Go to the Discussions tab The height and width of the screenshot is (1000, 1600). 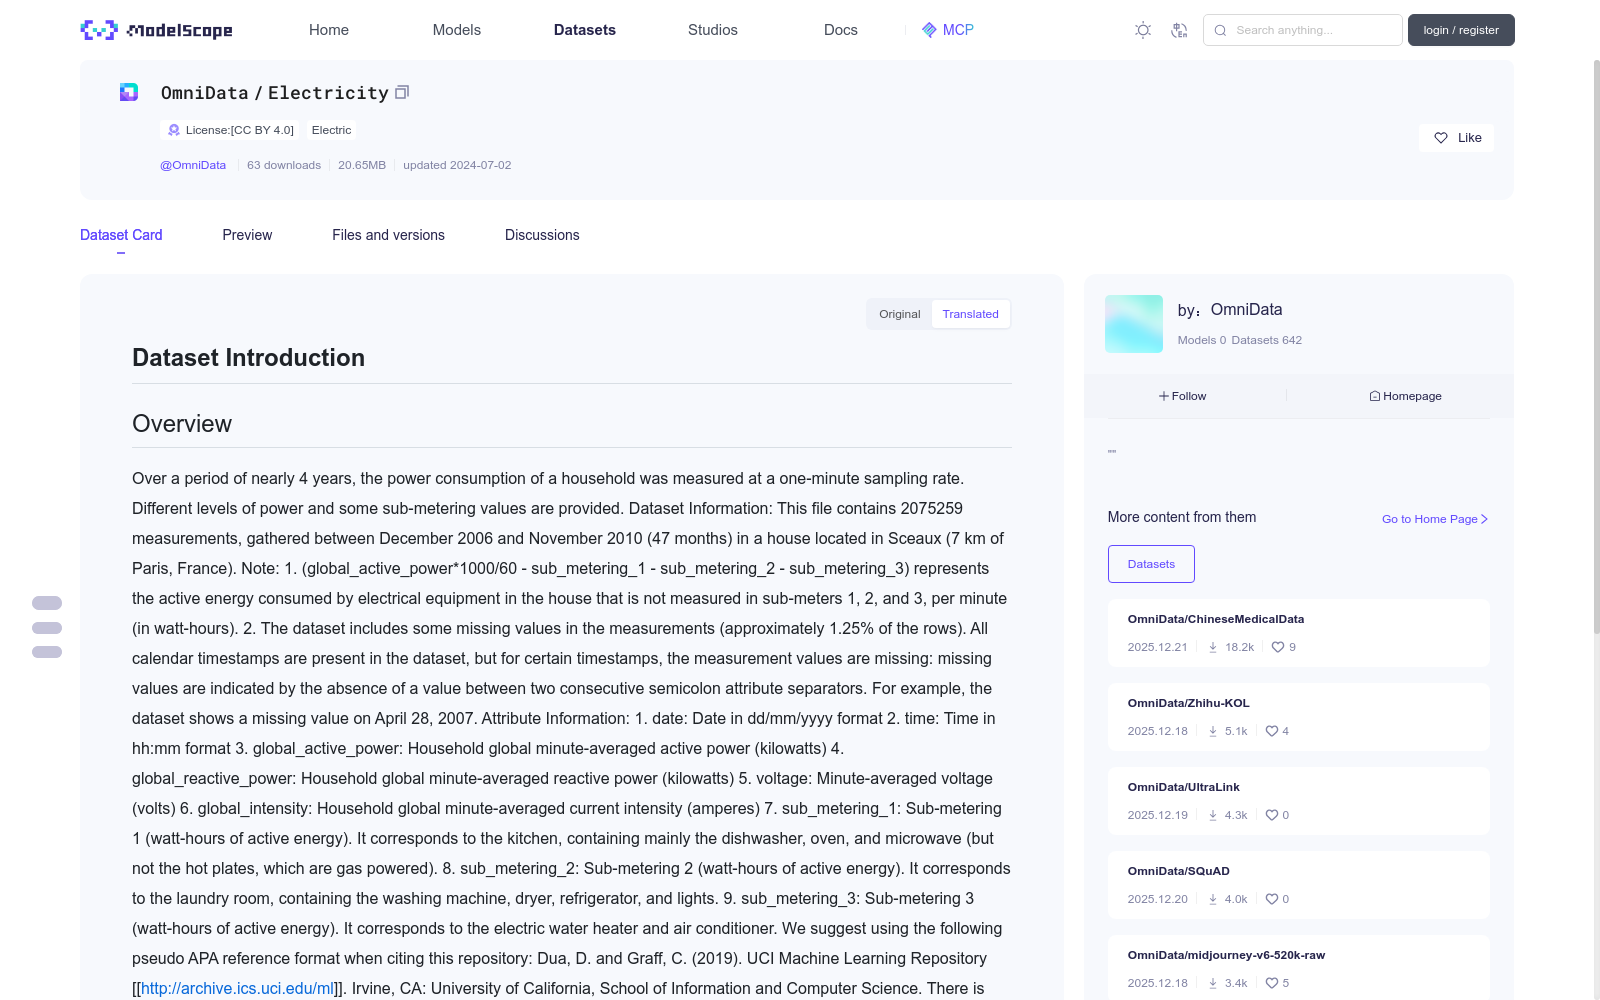(542, 235)
